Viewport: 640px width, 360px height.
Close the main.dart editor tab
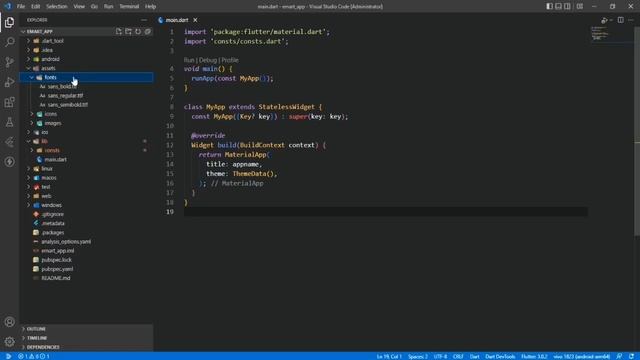pyautogui.click(x=195, y=20)
